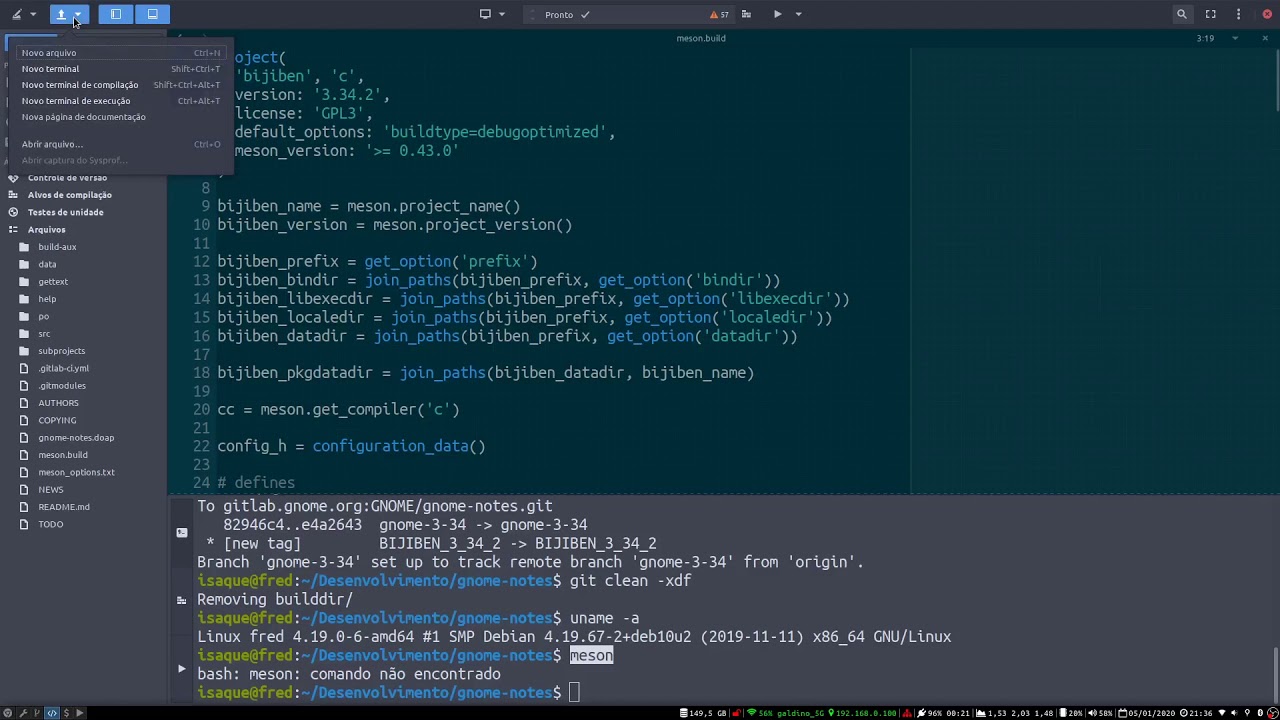1280x720 pixels.
Task: Click the TODO file icon
Action: (x=24, y=524)
